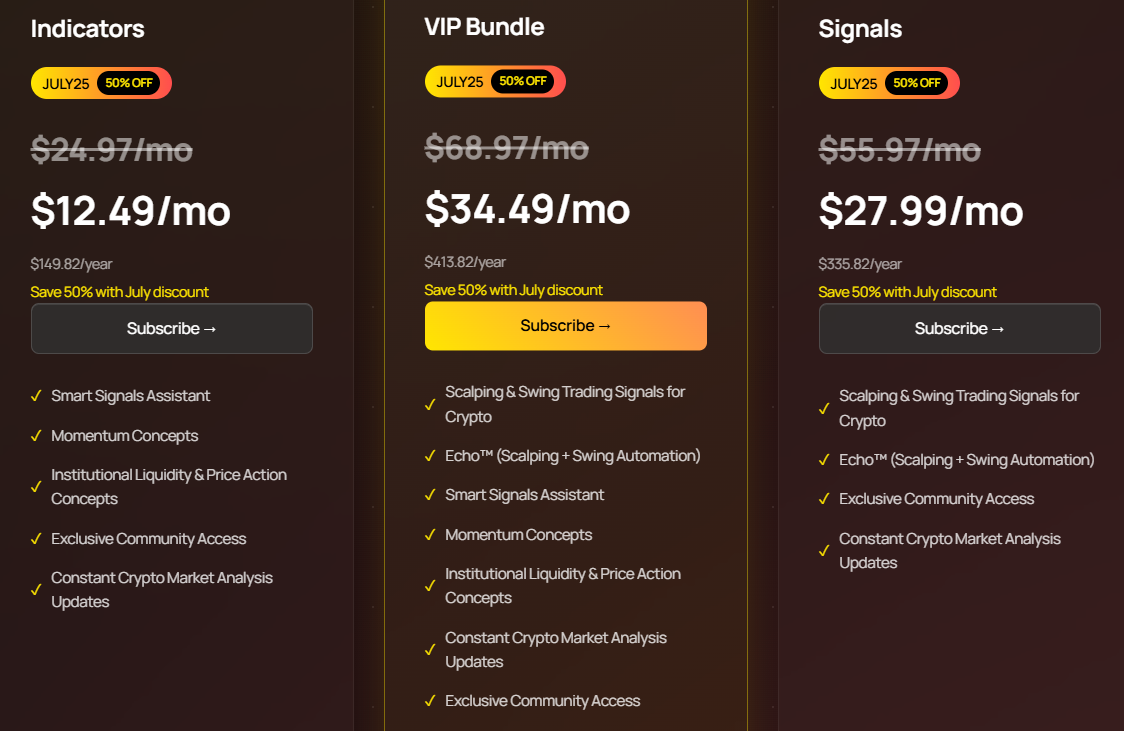1124x731 pixels.
Task: Click the JULY25 coupon badge on VIP Bundle
Action: coord(460,82)
